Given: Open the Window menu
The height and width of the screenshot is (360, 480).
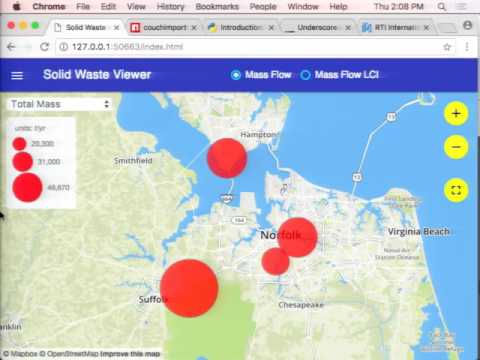Looking at the screenshot, I should click(303, 7).
